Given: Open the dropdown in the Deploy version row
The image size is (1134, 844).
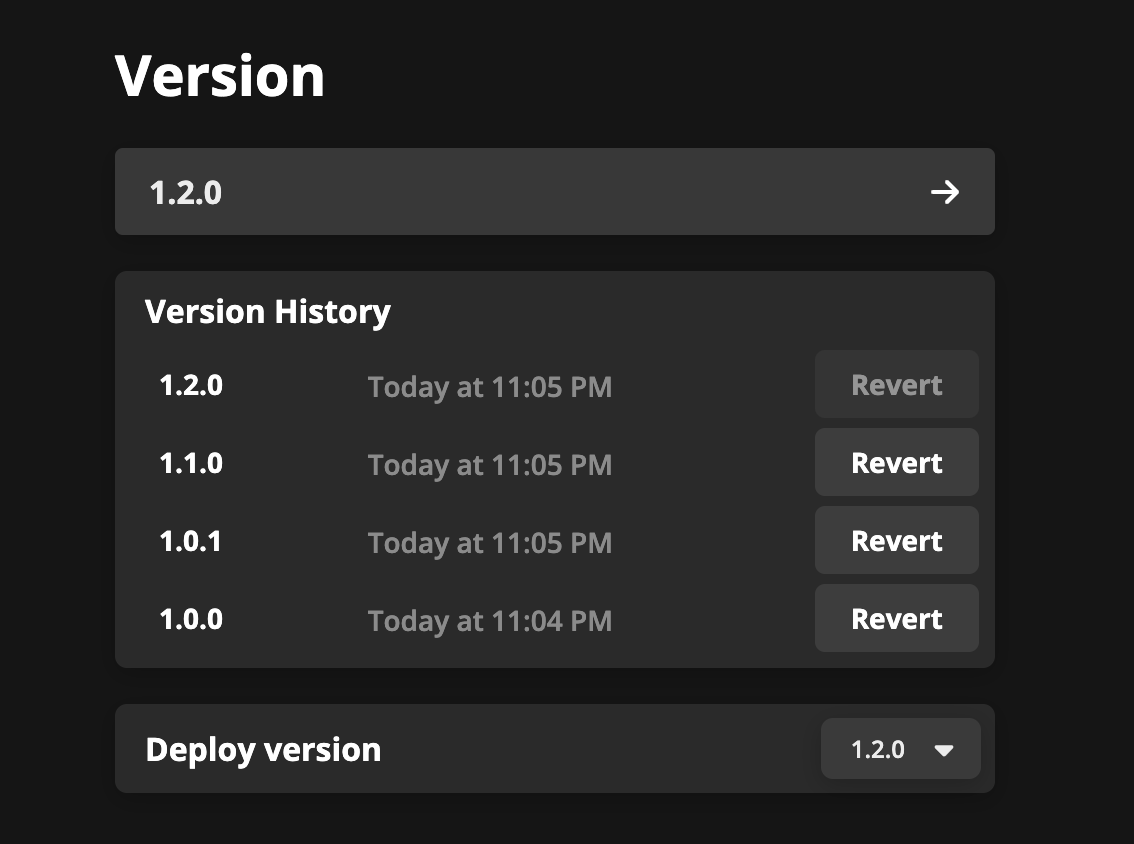Looking at the screenshot, I should click(900, 748).
